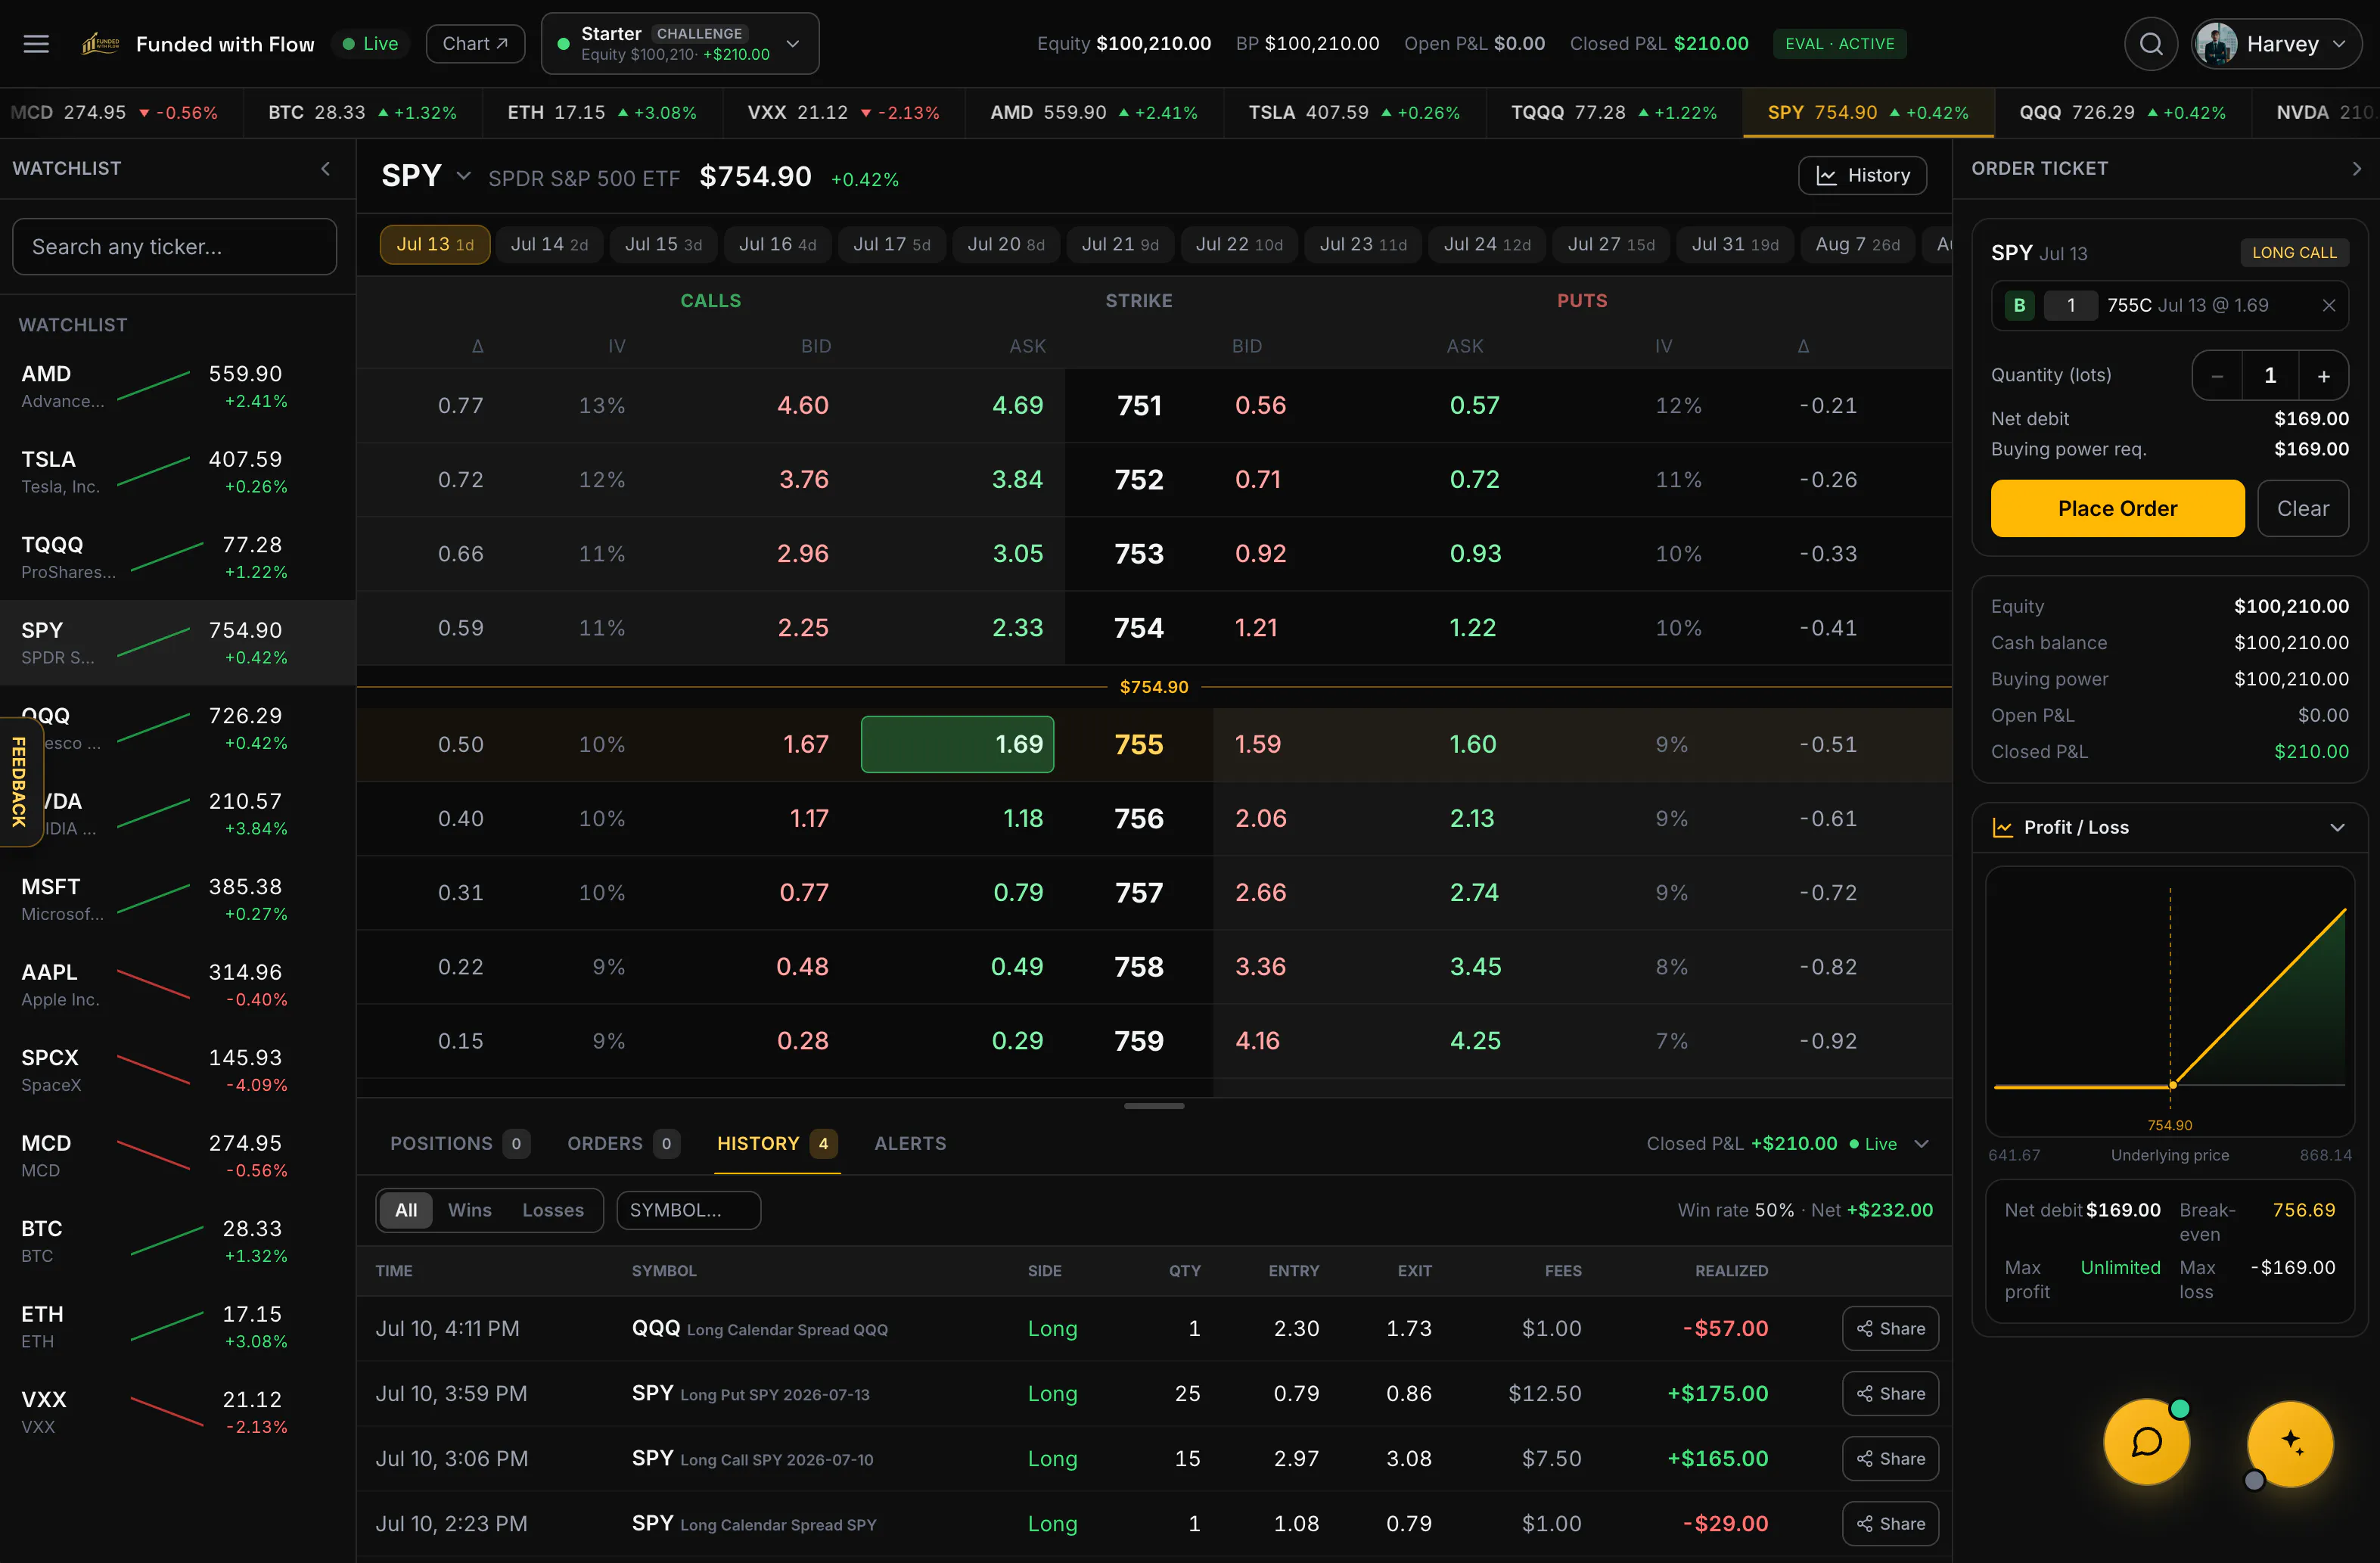Select the Jul 13 1d expiration
The width and height of the screenshot is (2380, 1563).
click(435, 245)
